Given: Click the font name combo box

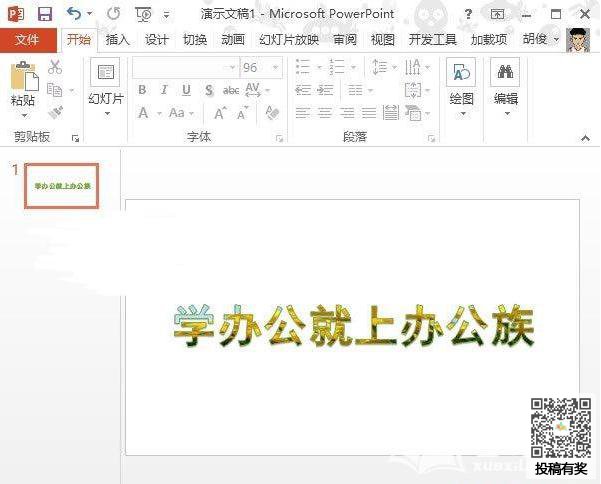Looking at the screenshot, I should tap(185, 67).
